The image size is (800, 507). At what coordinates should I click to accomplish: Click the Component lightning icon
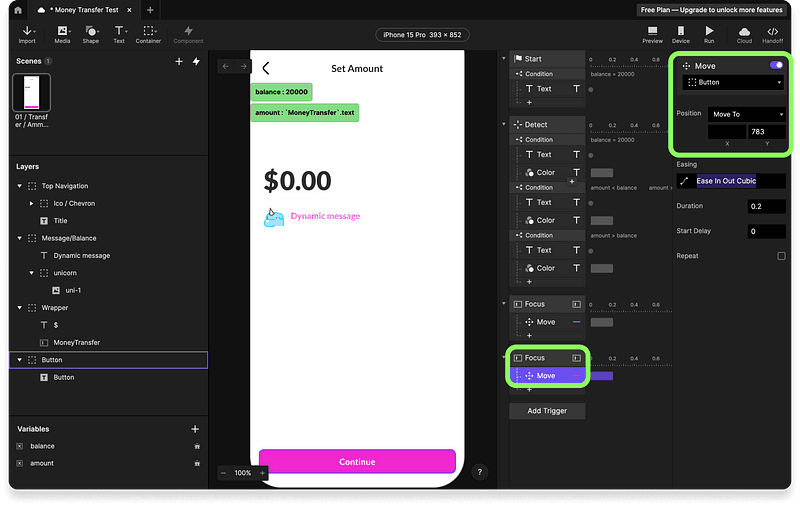point(188,31)
